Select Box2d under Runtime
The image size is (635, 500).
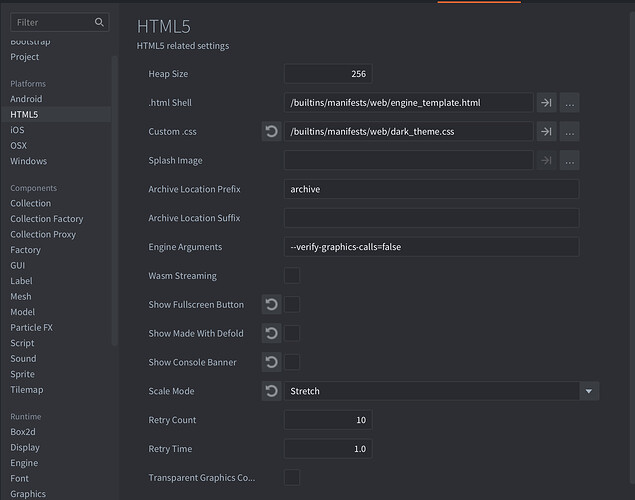24,432
